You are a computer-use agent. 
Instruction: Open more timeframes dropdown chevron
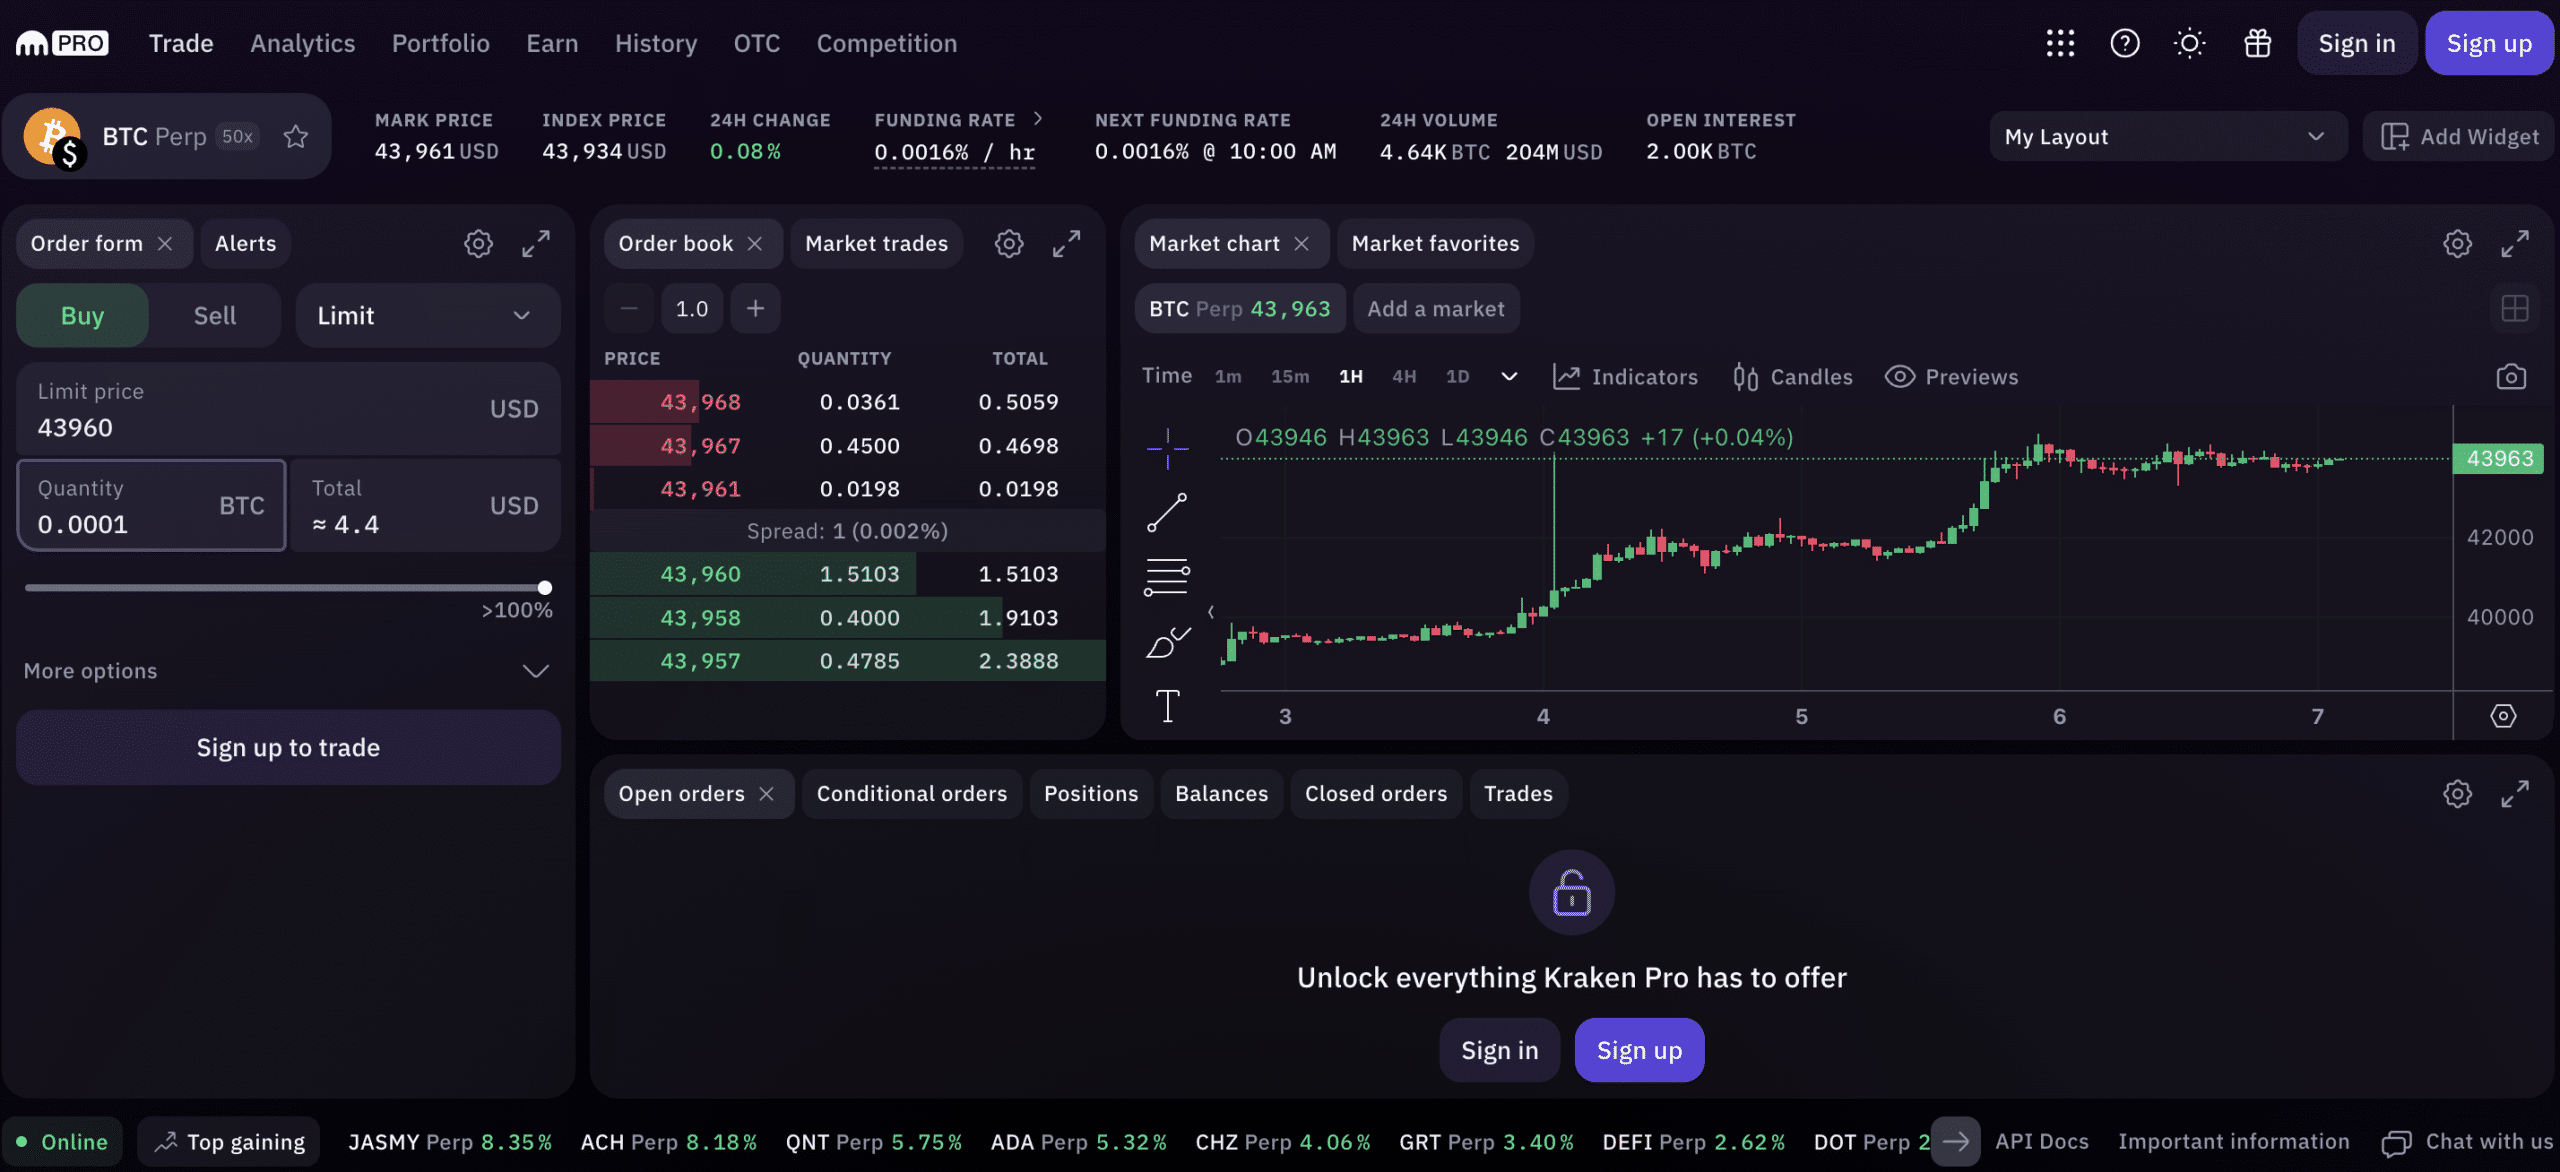pos(1509,377)
